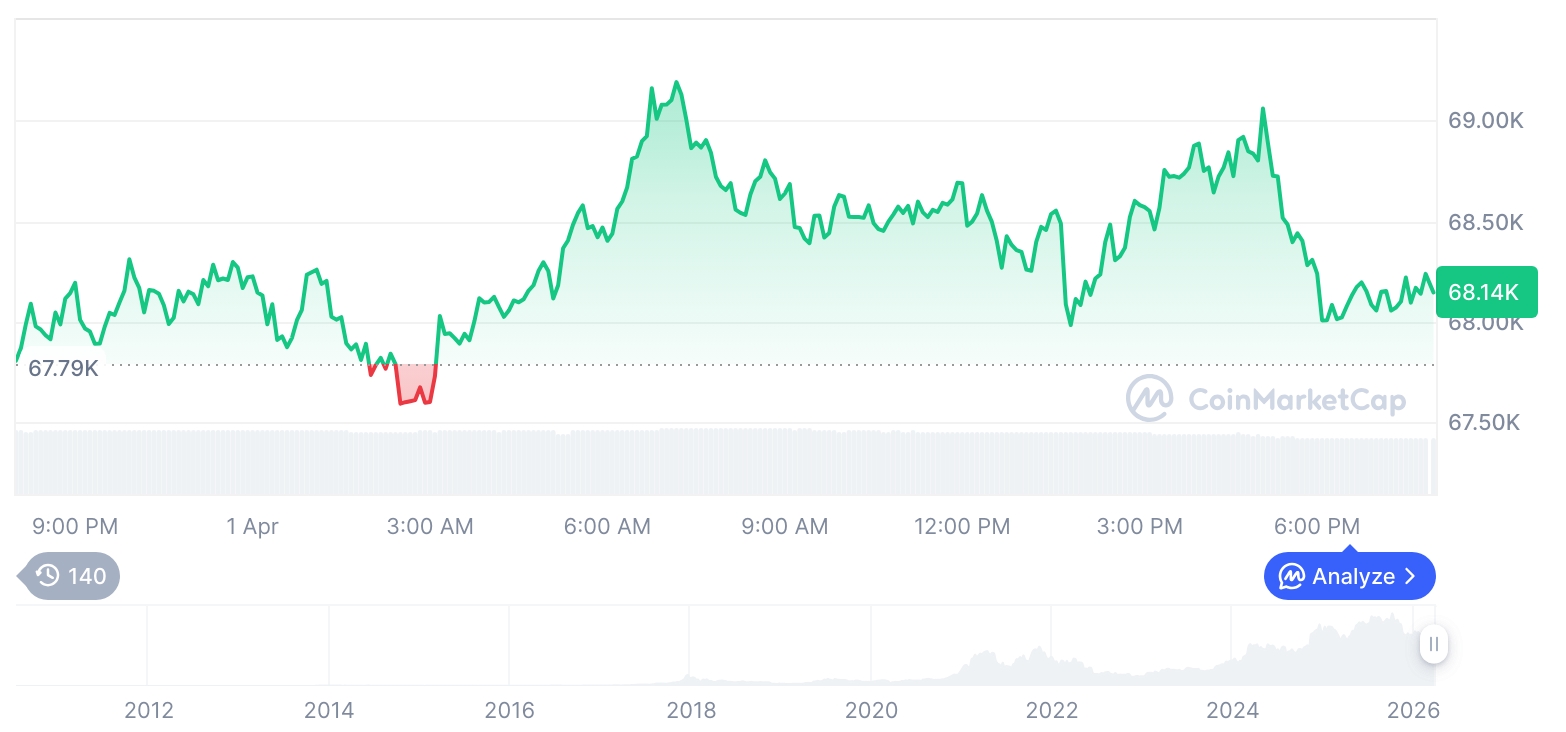Screen dimensions: 1566x732
Task: Click the CoinMarketCap icon inside Analyze button
Action: [x=1292, y=577]
